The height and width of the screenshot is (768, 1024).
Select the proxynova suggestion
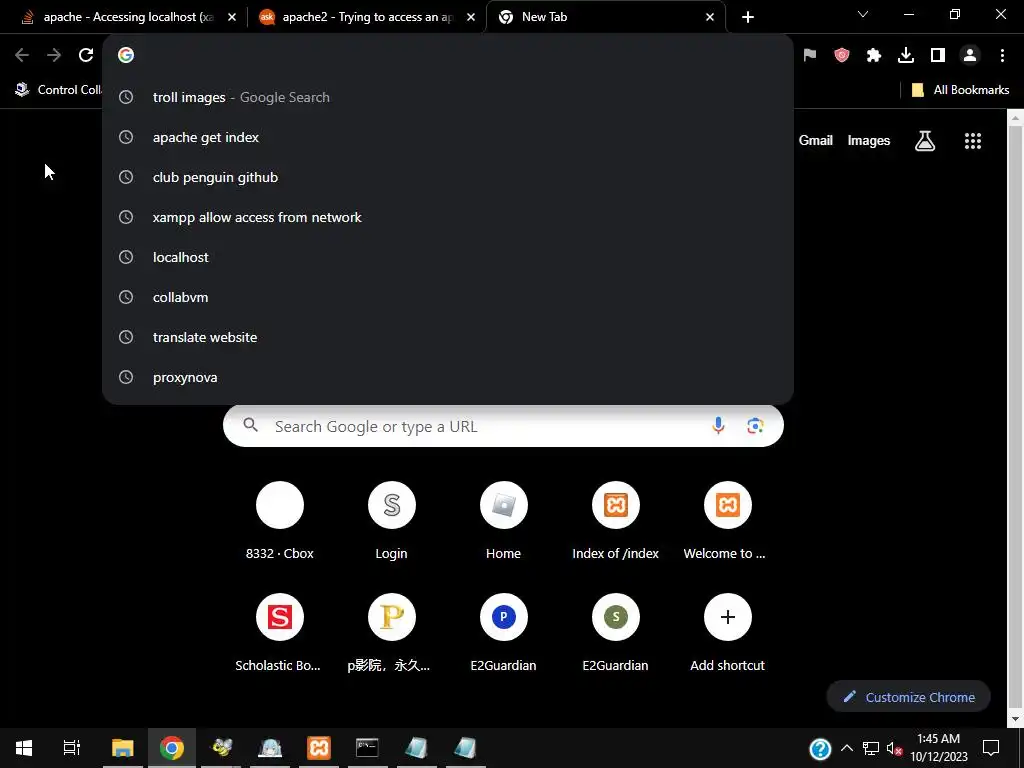[x=448, y=377]
